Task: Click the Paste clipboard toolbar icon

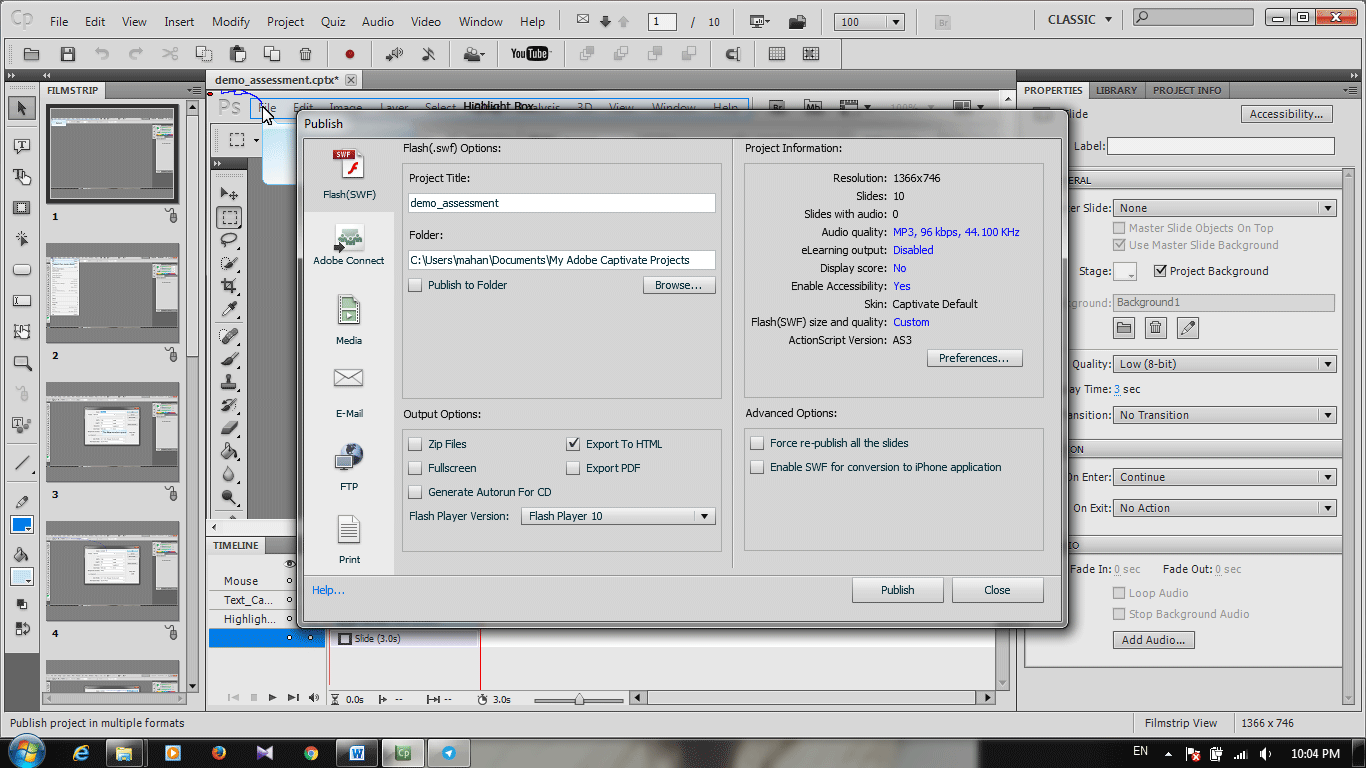Action: 238,54
